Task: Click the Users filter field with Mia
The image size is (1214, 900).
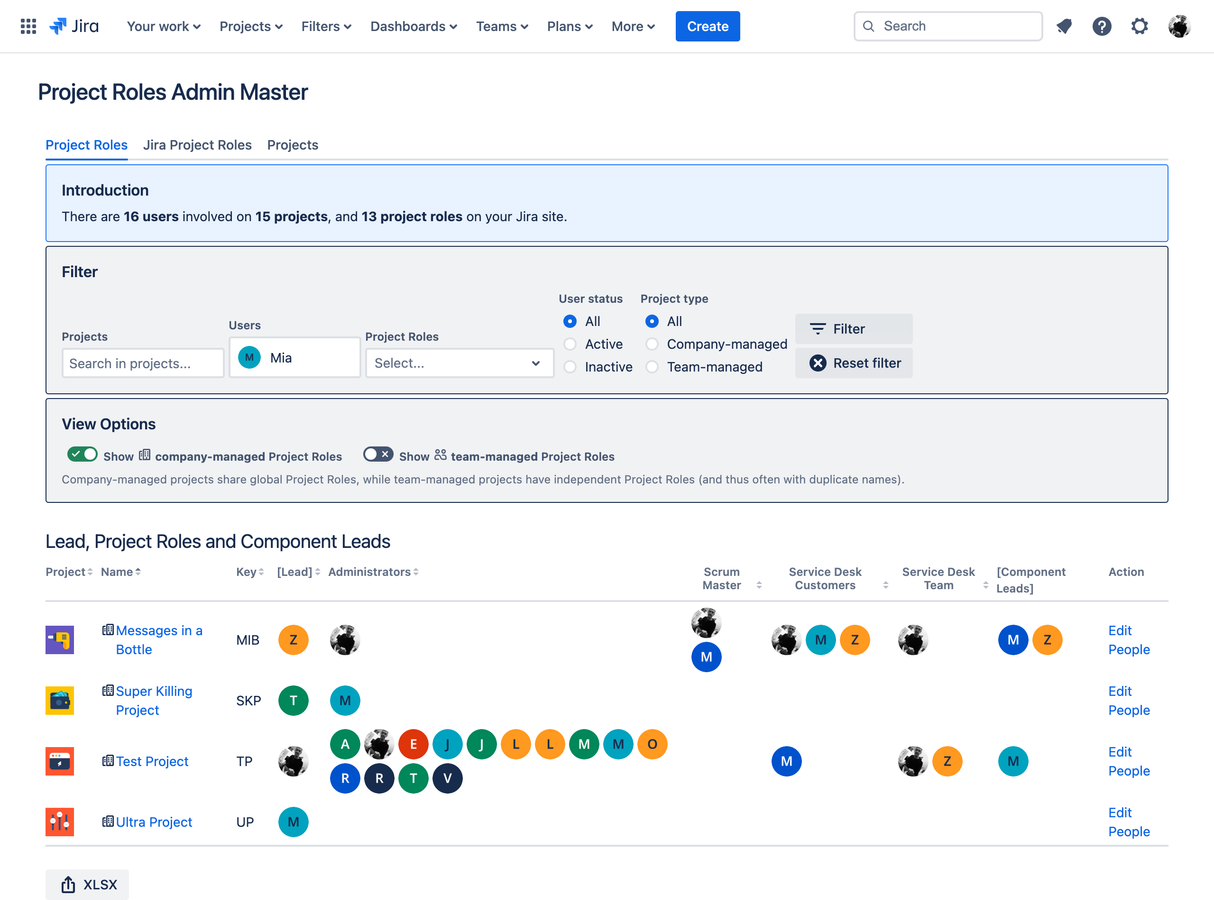Action: click(x=295, y=357)
